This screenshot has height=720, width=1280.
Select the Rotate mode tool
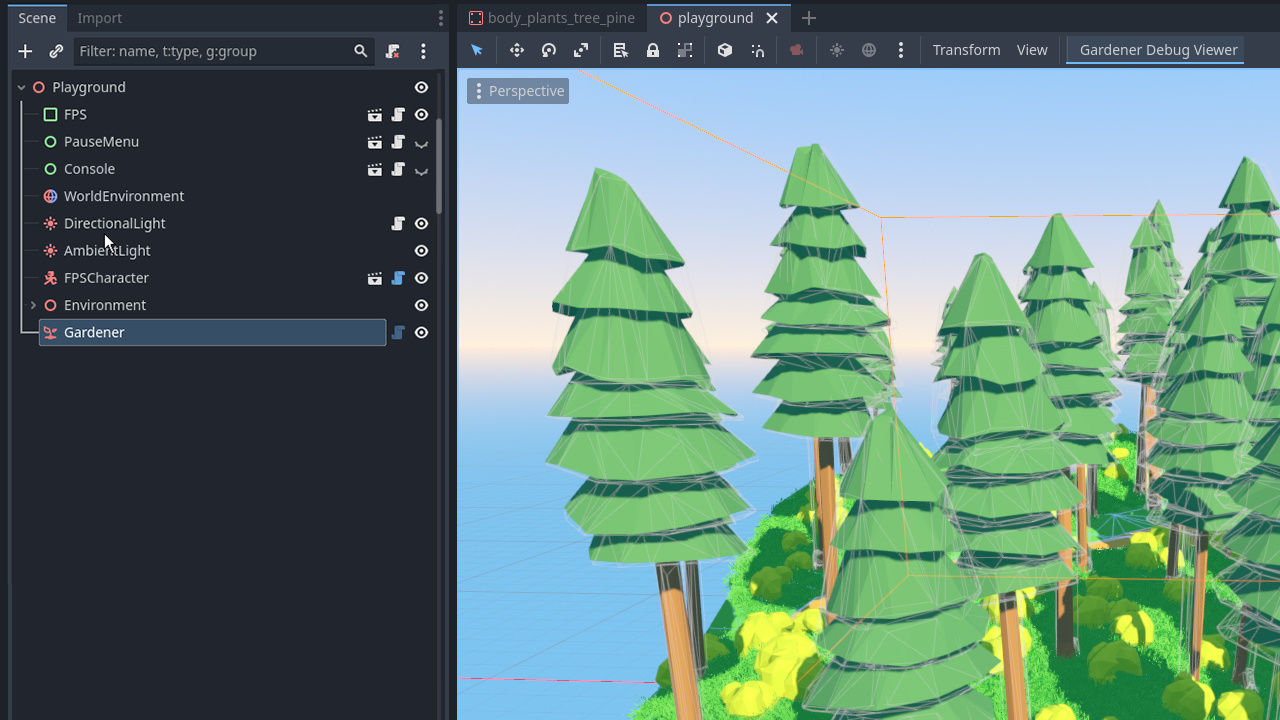(x=548, y=49)
